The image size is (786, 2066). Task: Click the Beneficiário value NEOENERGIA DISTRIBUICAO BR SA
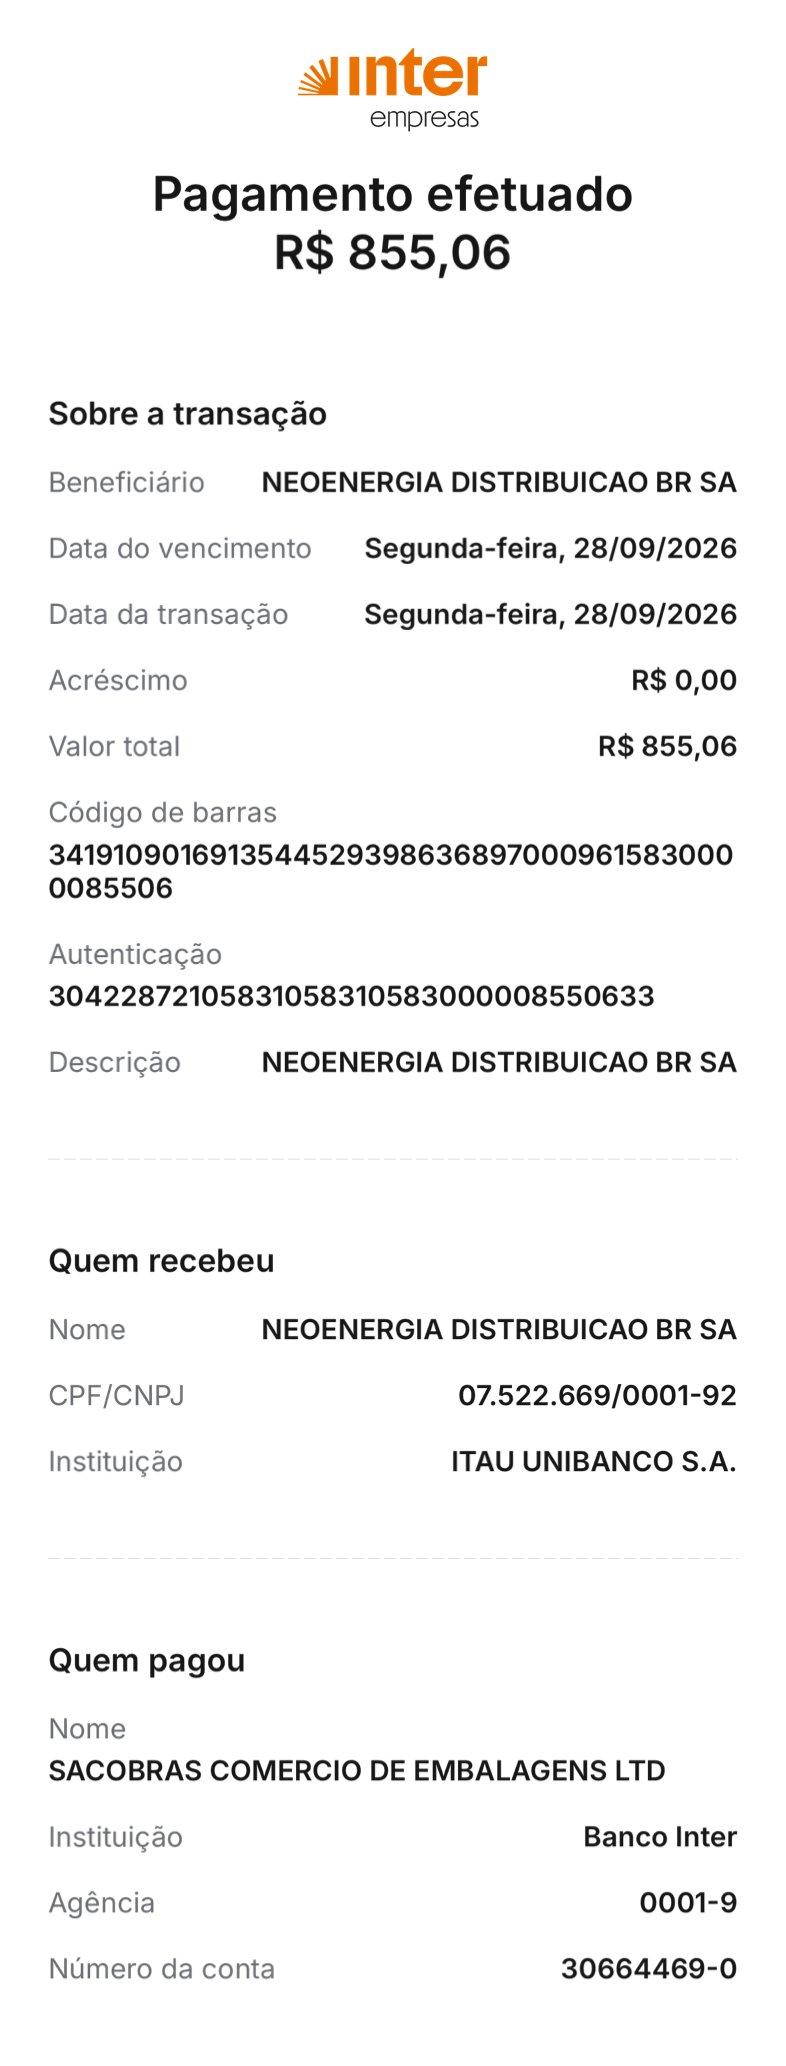(499, 482)
